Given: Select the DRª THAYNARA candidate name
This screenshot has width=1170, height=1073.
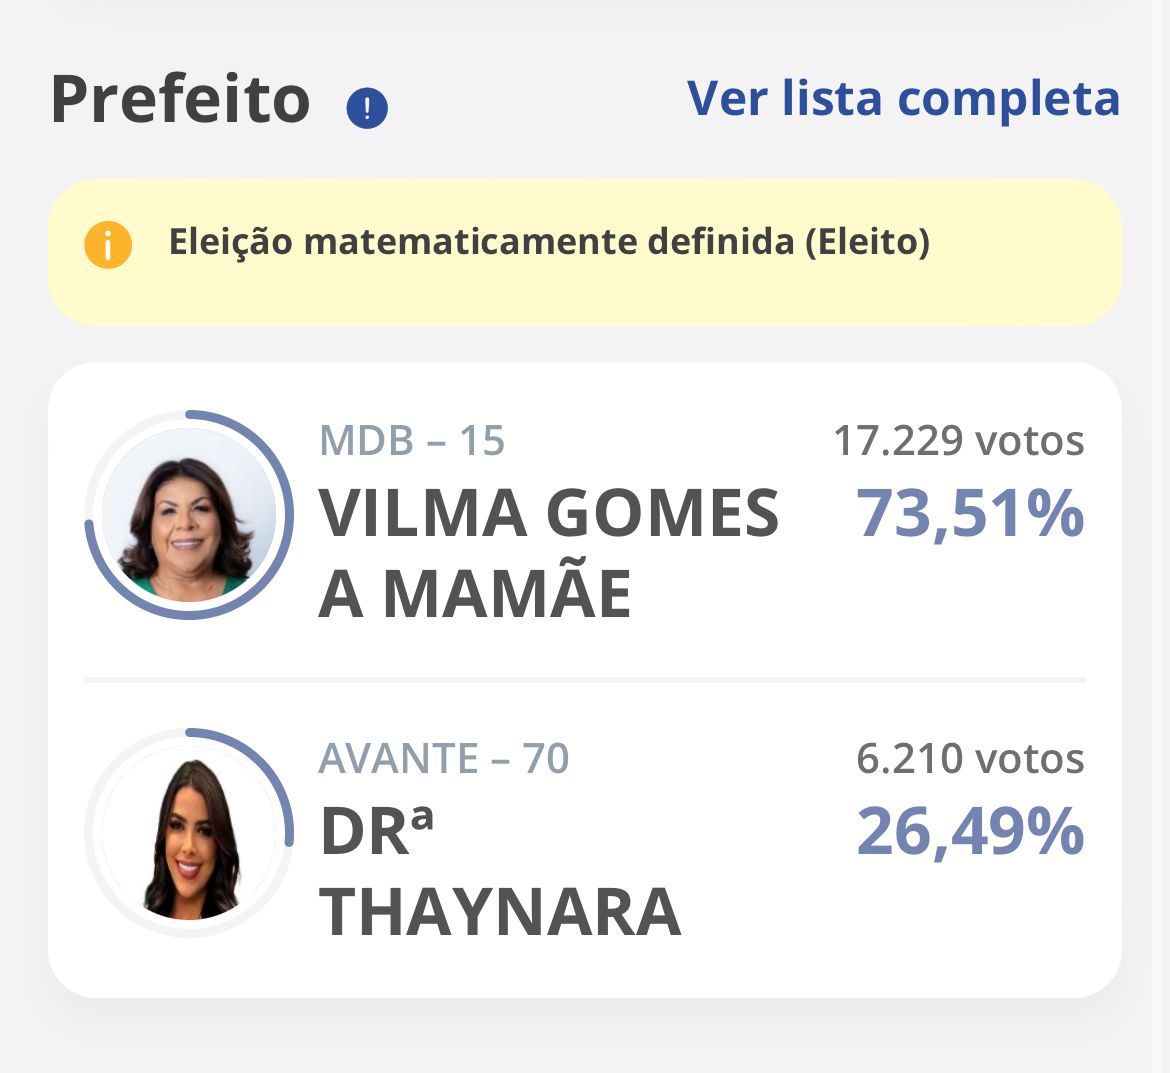Looking at the screenshot, I should 500,872.
